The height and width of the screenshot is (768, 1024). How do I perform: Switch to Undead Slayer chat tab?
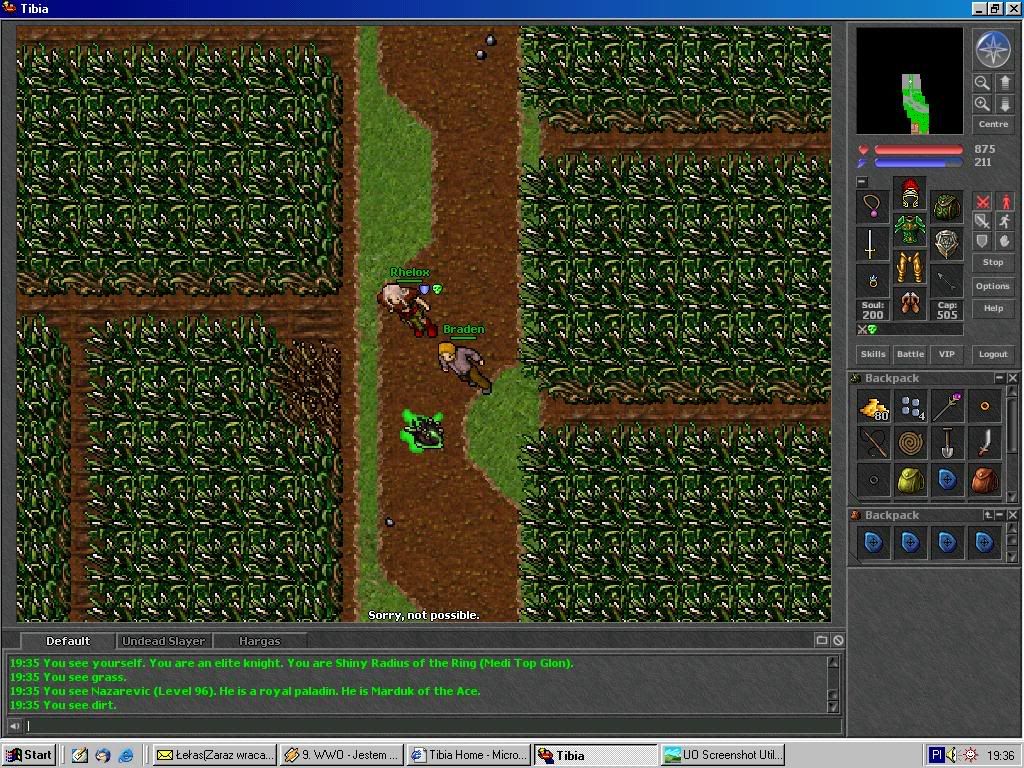(164, 641)
